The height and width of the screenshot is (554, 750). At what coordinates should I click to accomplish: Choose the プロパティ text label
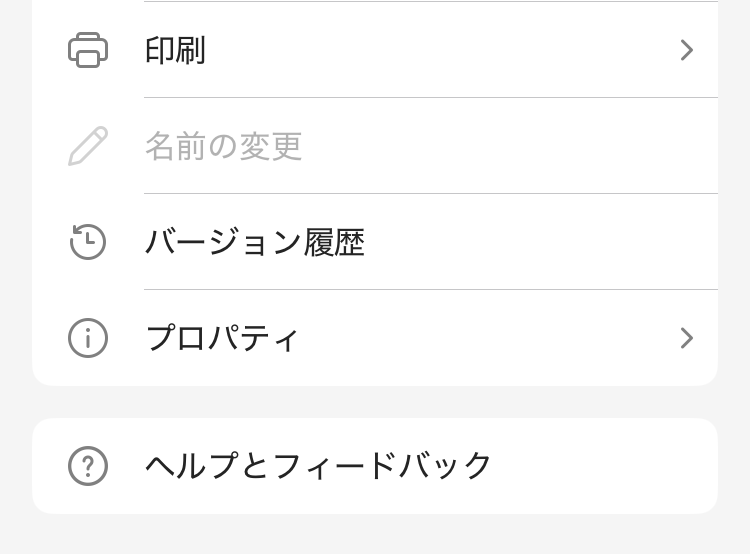[222, 338]
